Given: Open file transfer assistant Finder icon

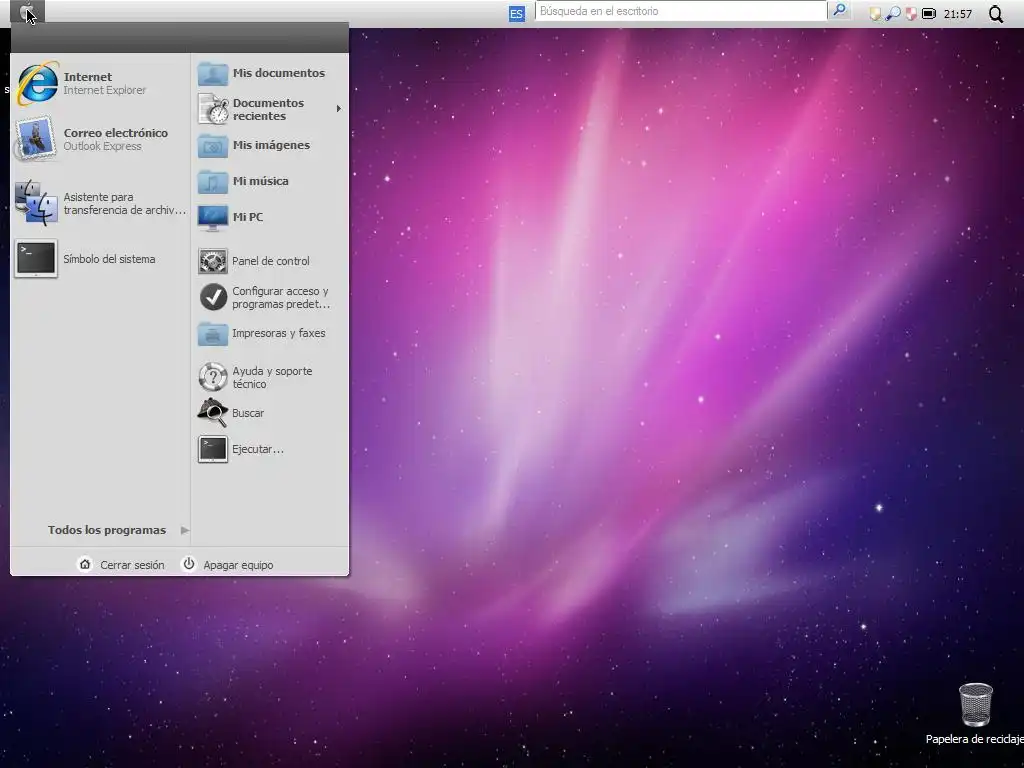Looking at the screenshot, I should point(36,203).
